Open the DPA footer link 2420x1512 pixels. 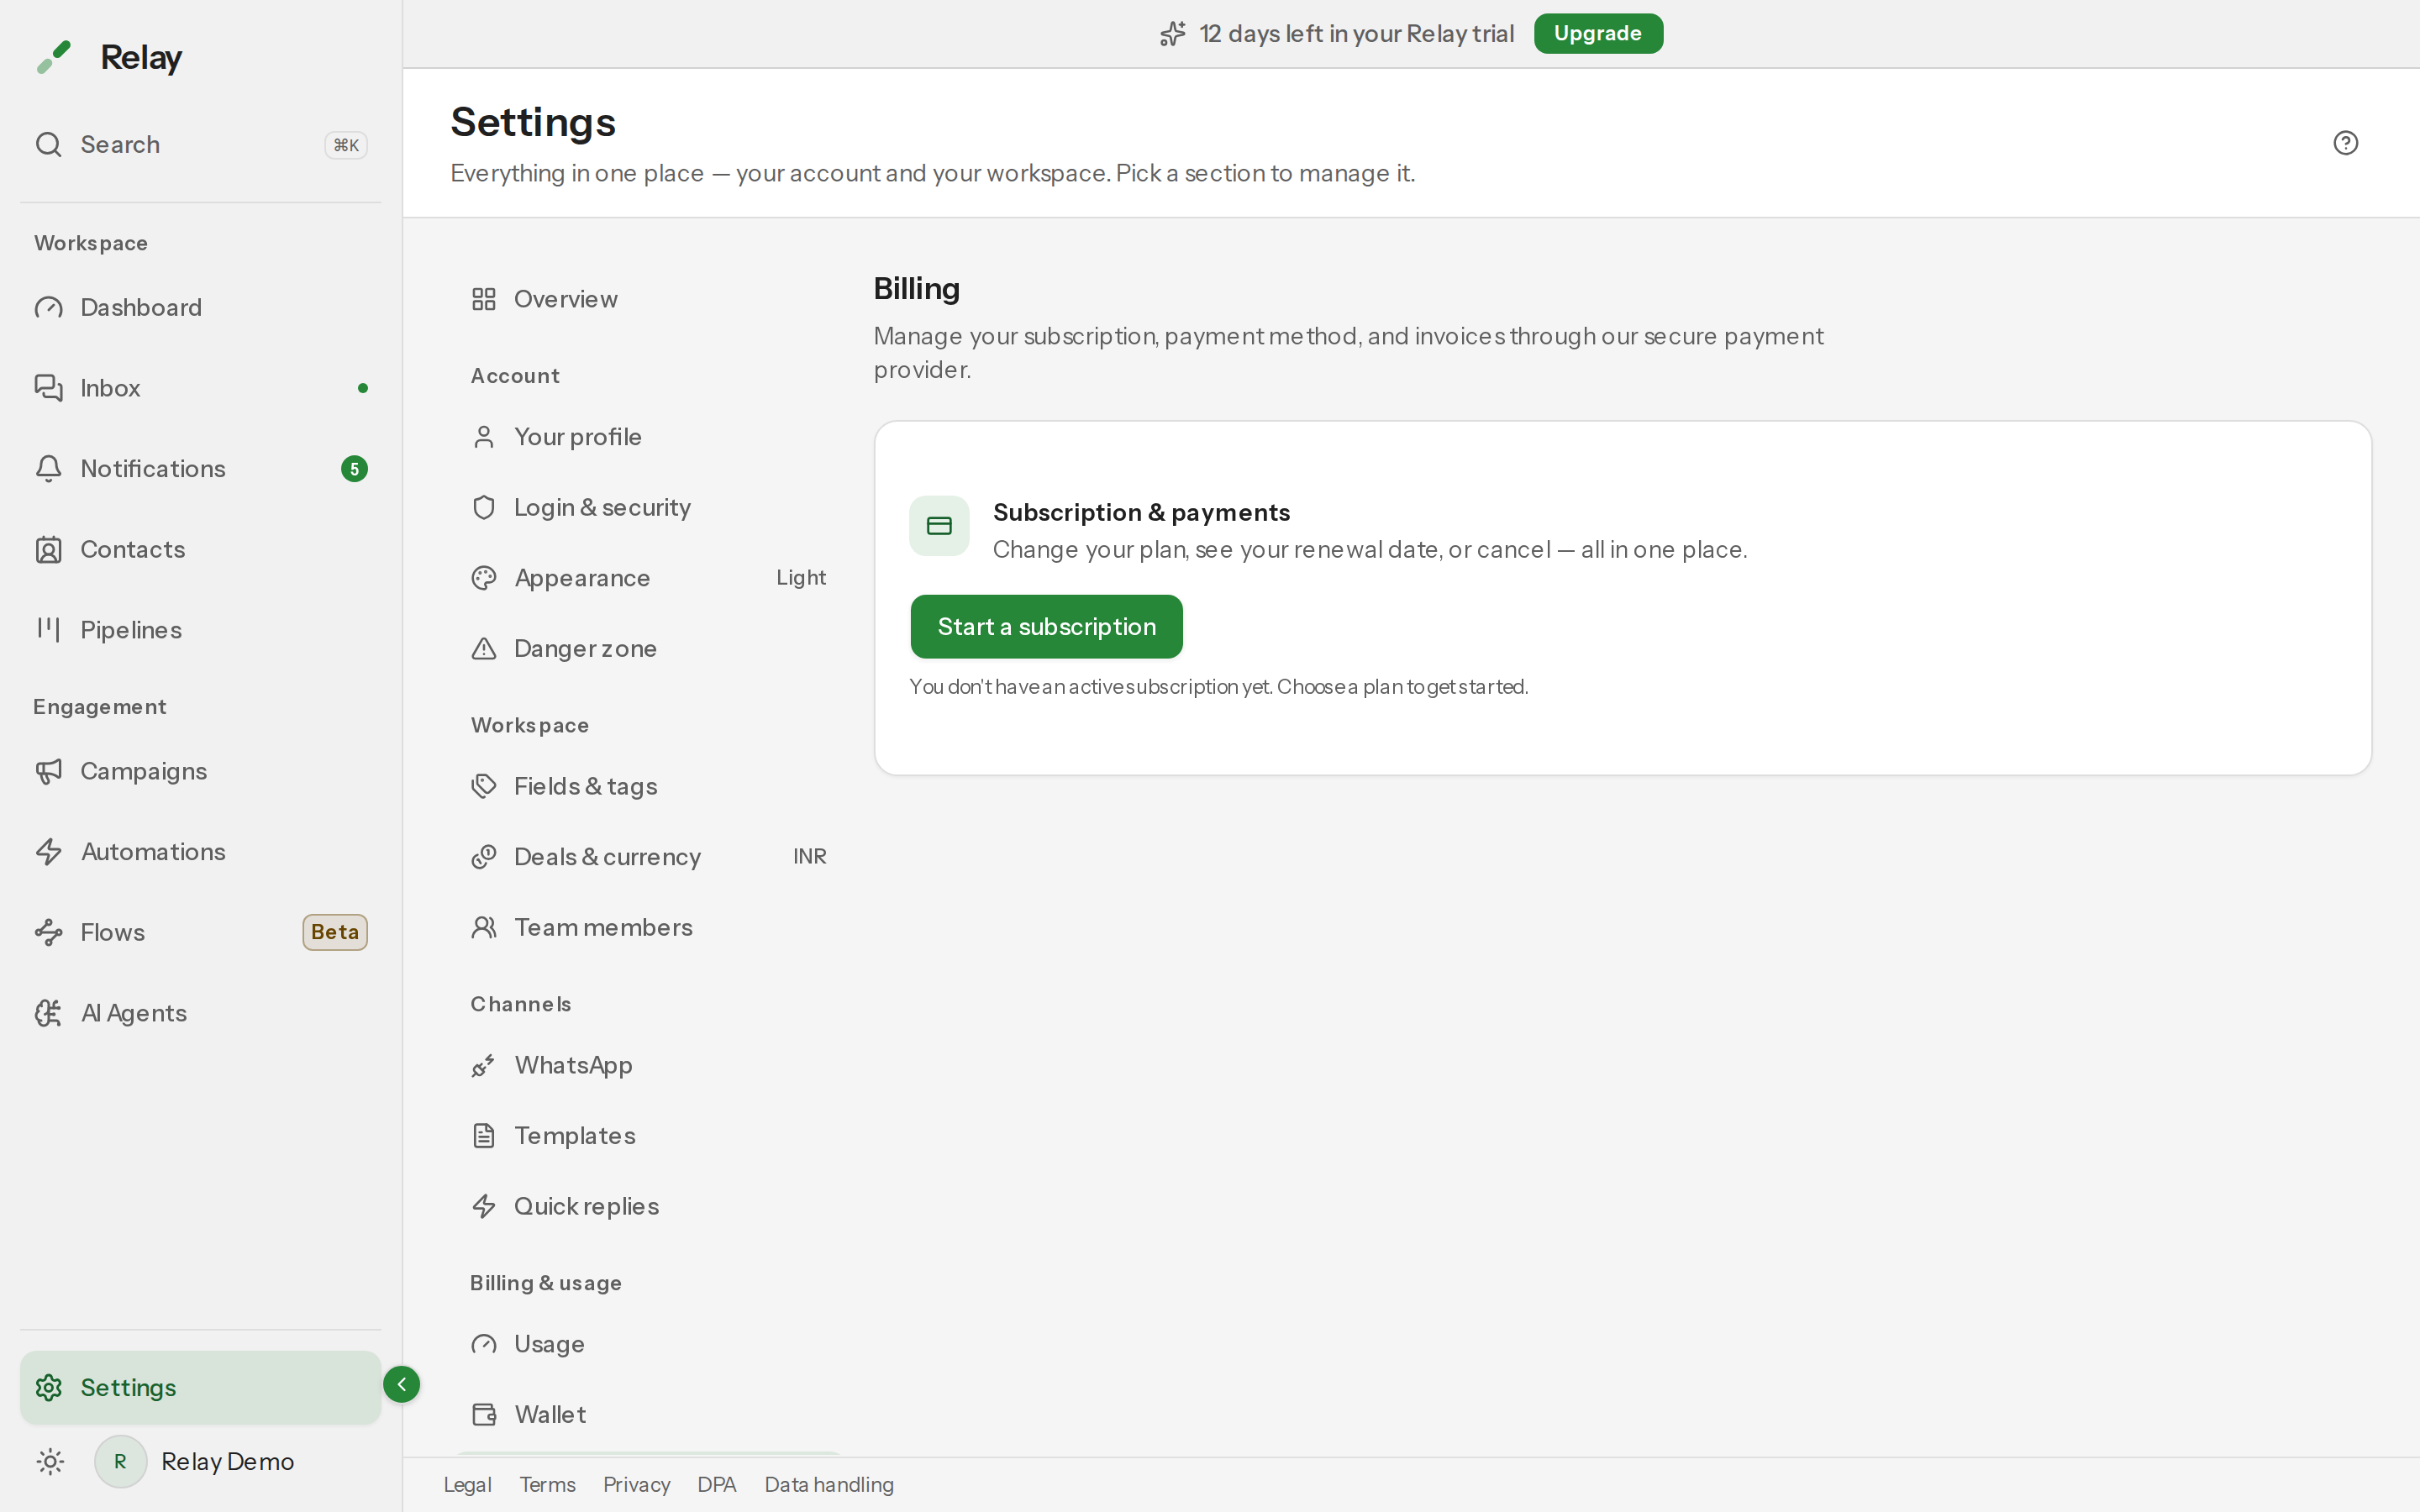click(x=717, y=1485)
